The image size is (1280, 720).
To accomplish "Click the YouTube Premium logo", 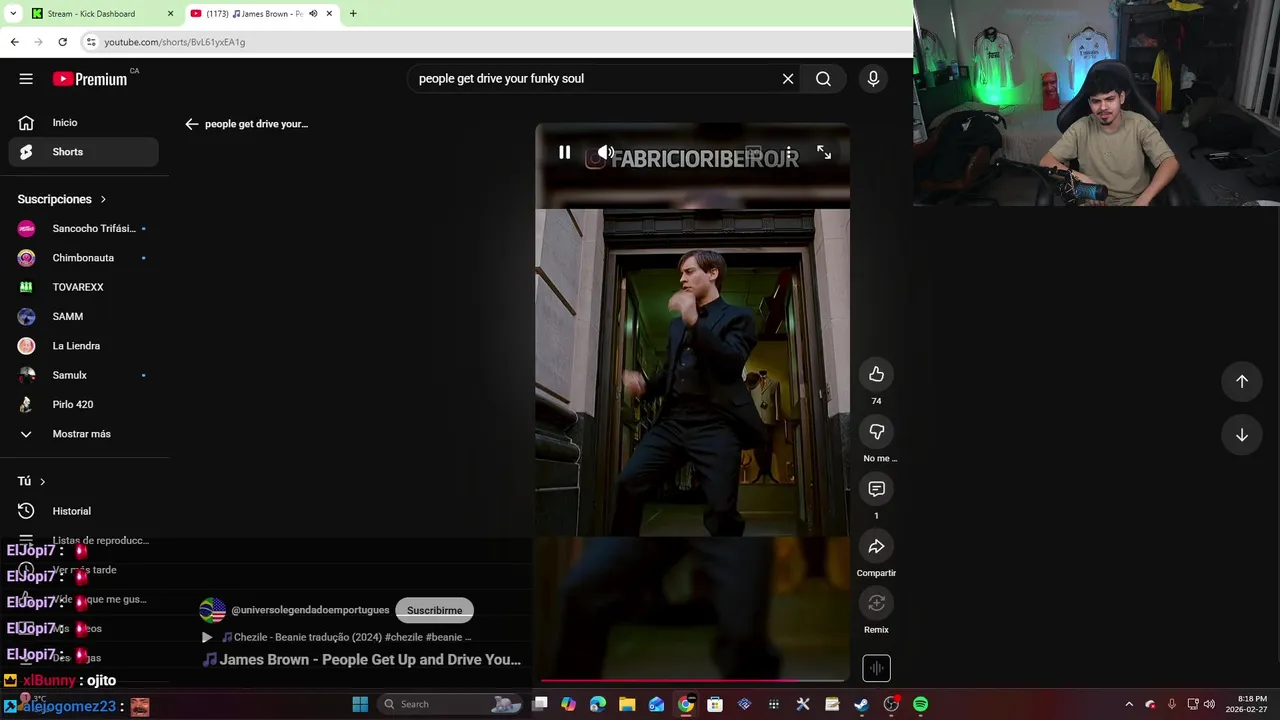I will pyautogui.click(x=90, y=79).
